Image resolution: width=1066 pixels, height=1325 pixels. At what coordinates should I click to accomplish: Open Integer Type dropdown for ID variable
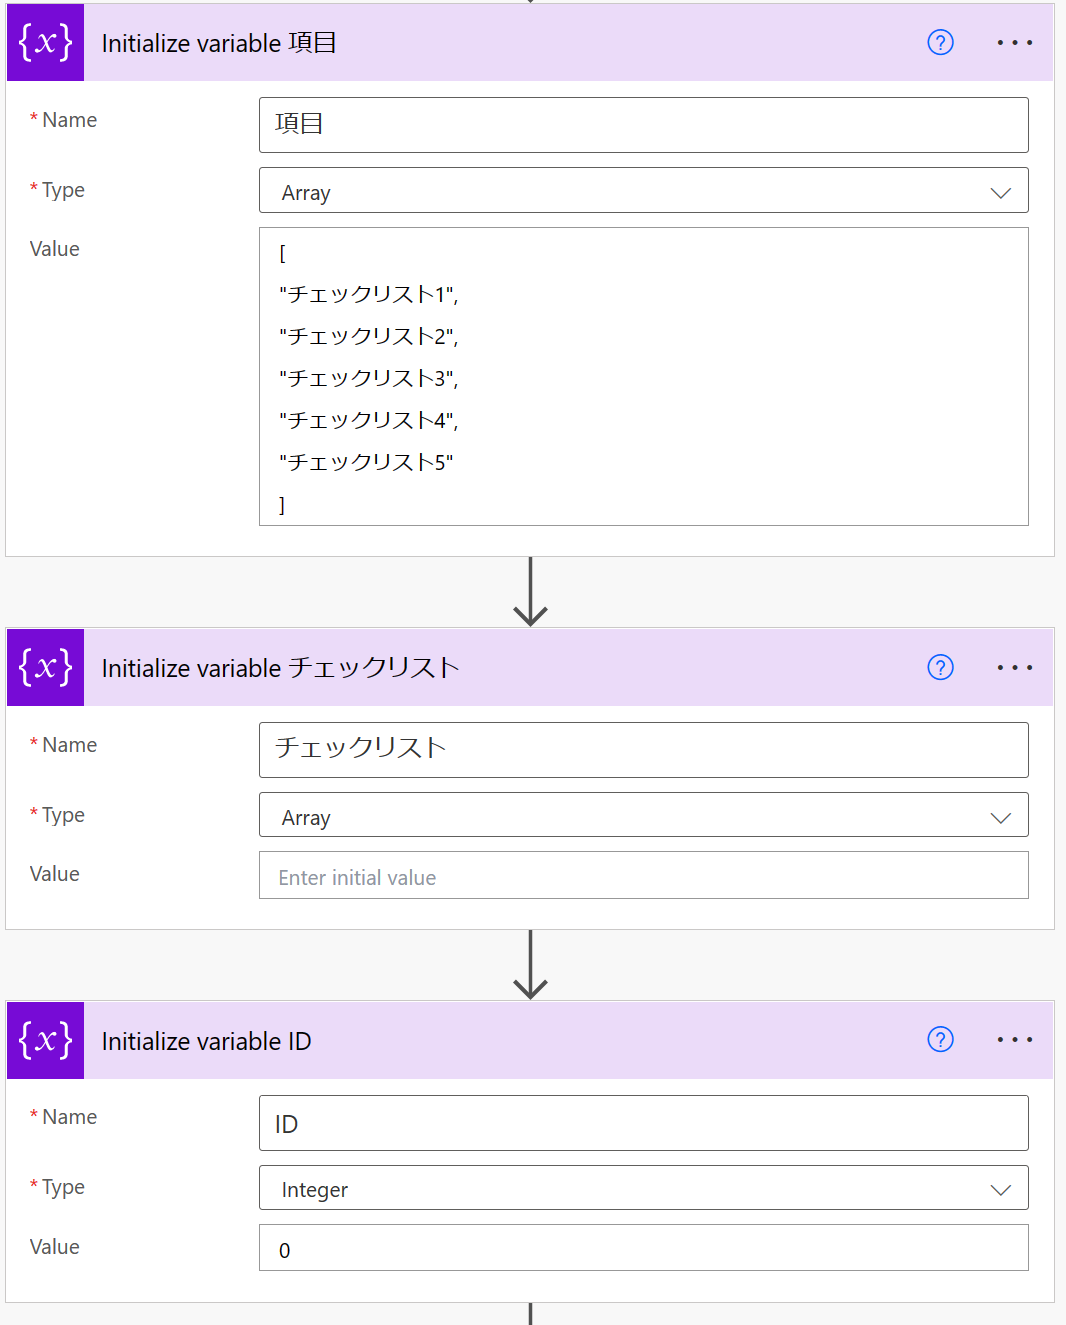pos(643,1187)
